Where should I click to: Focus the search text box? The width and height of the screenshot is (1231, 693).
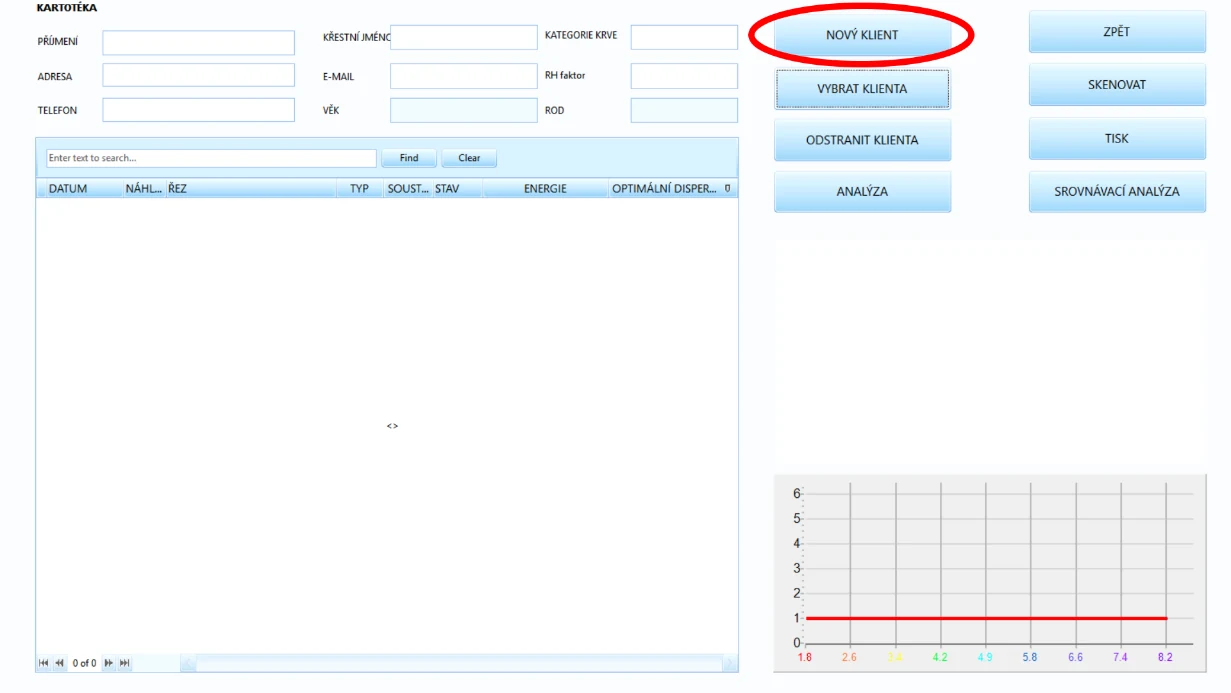point(211,158)
